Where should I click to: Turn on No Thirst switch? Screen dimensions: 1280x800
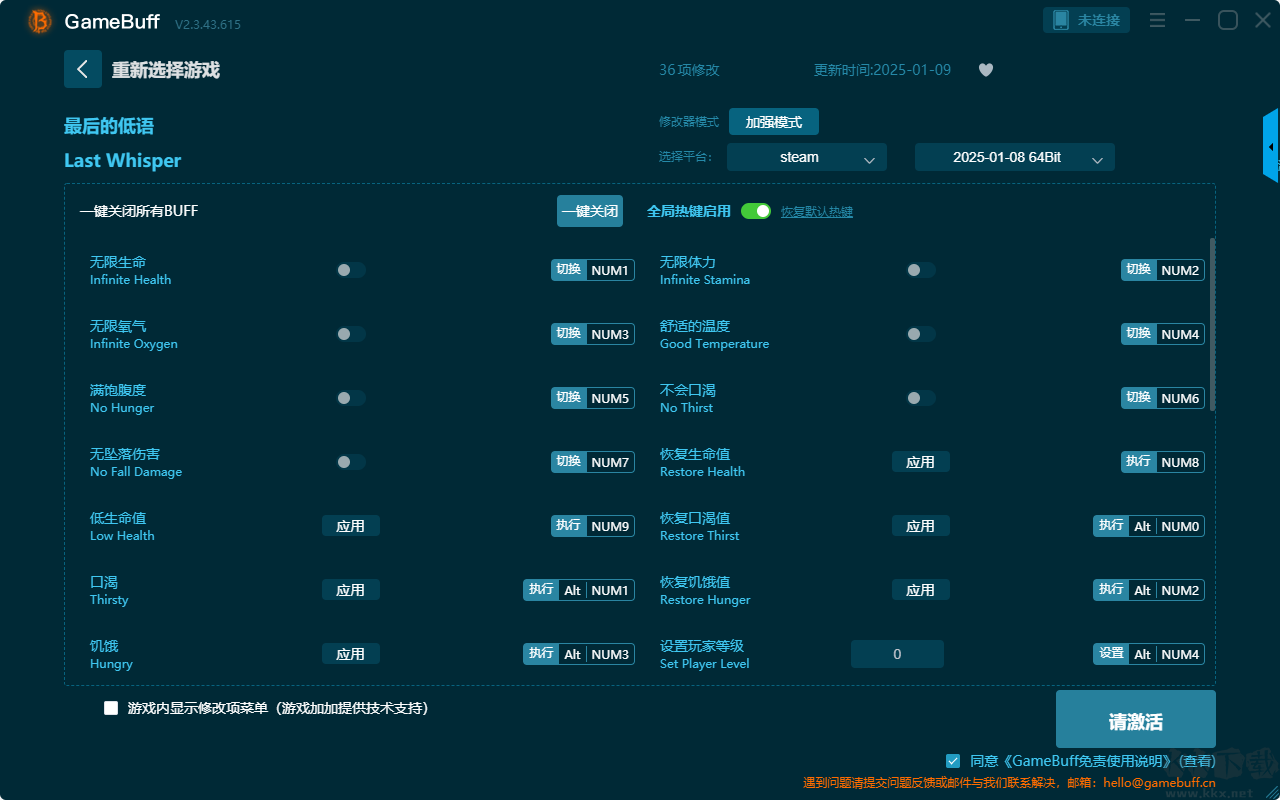coord(921,398)
